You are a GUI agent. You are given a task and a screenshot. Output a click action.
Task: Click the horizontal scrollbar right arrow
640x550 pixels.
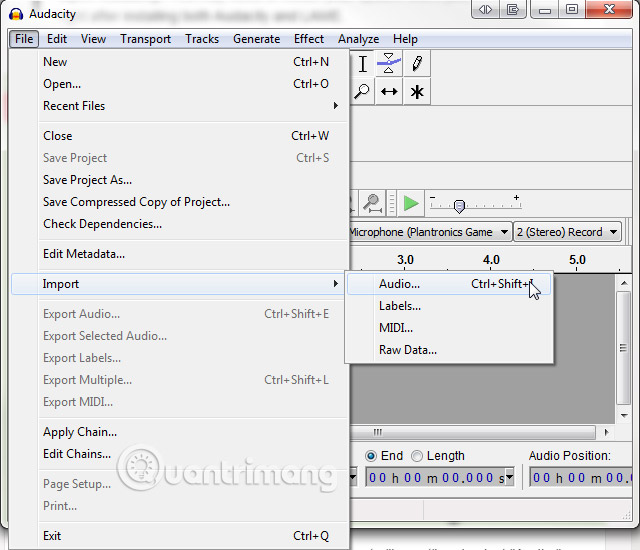[607, 432]
